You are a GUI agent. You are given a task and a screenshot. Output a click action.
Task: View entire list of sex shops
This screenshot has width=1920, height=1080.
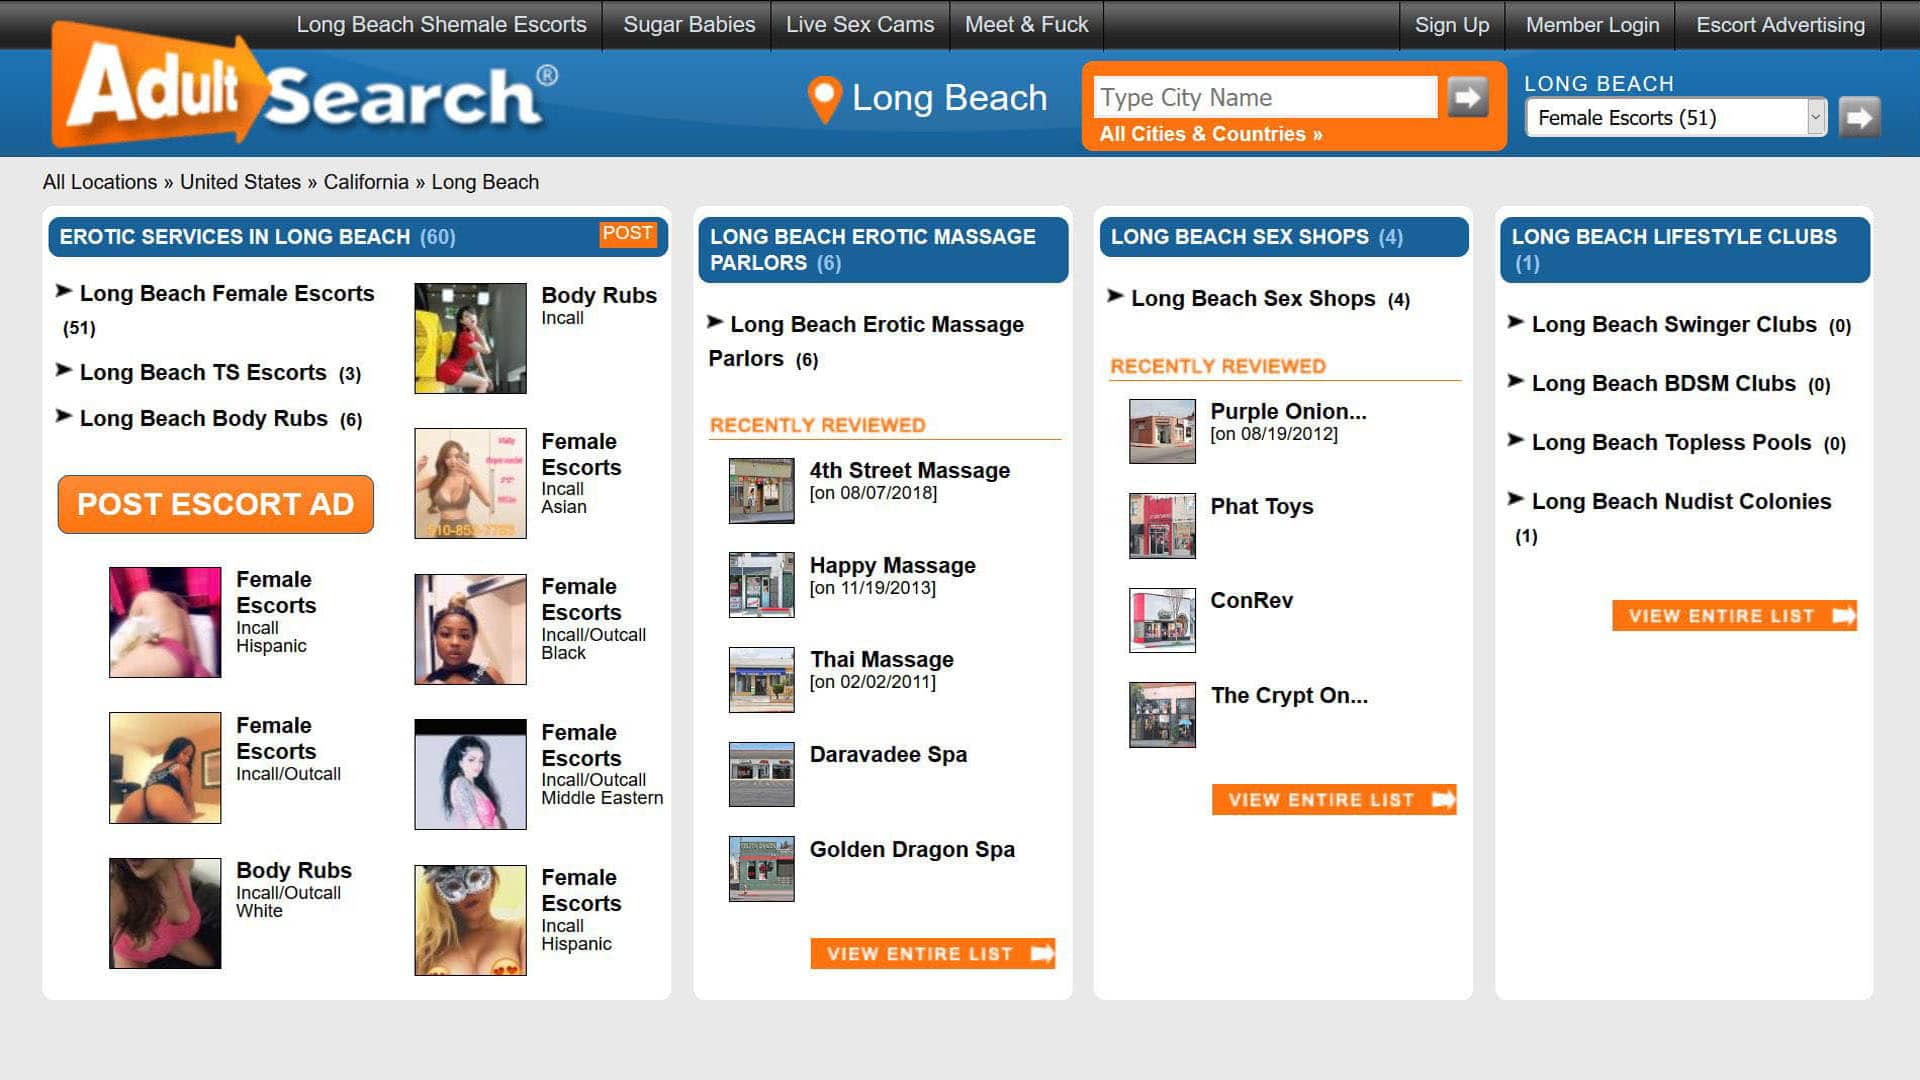[1333, 800]
